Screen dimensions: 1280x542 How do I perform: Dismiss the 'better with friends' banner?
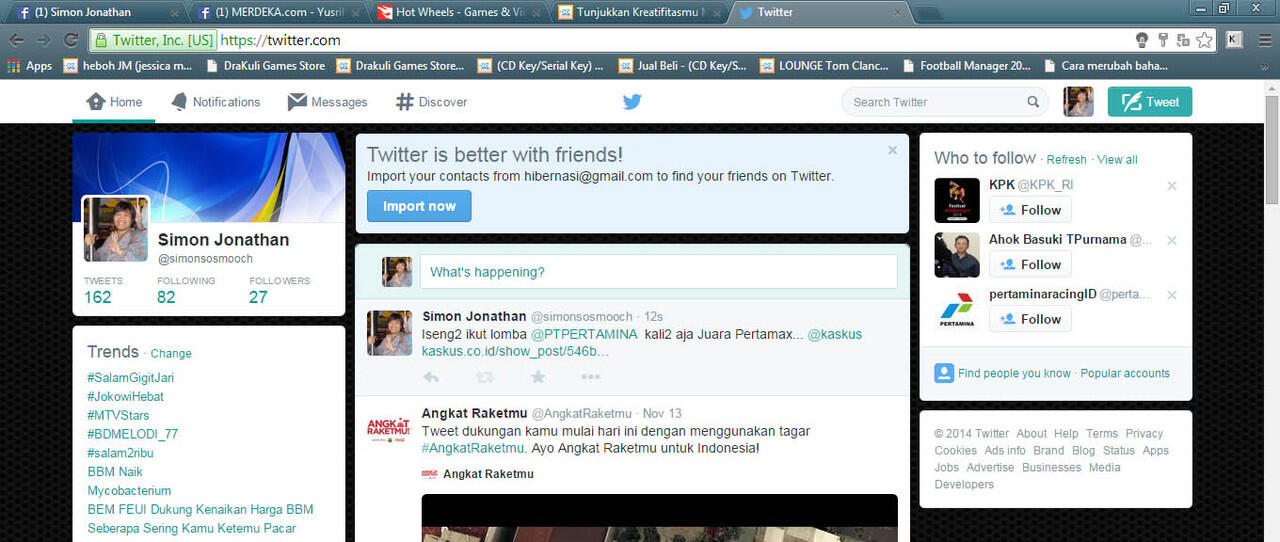(x=893, y=150)
